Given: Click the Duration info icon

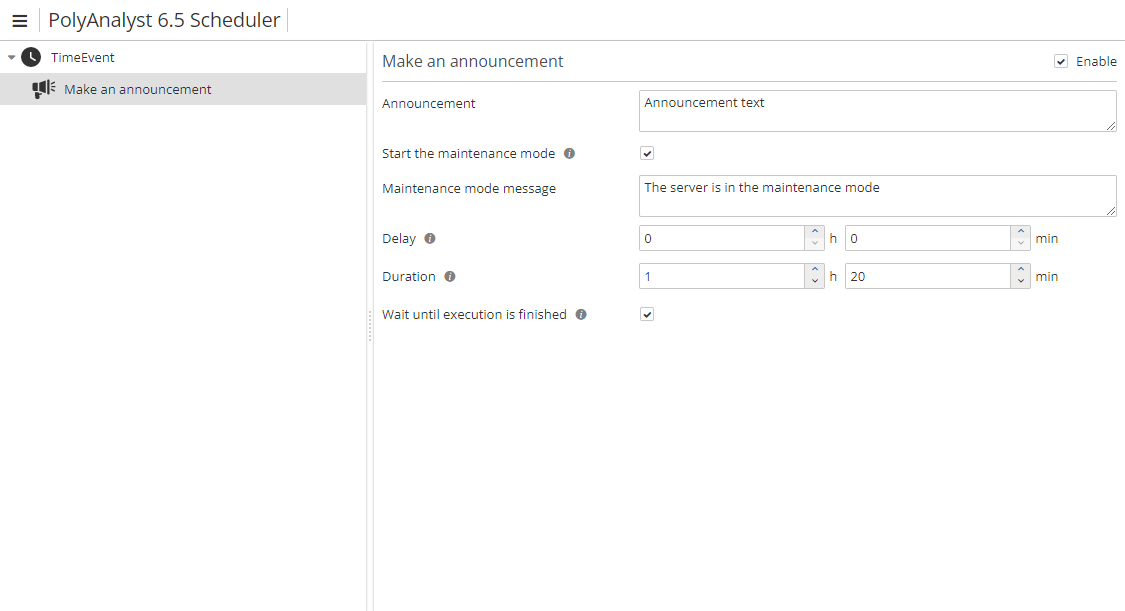Looking at the screenshot, I should 450,277.
